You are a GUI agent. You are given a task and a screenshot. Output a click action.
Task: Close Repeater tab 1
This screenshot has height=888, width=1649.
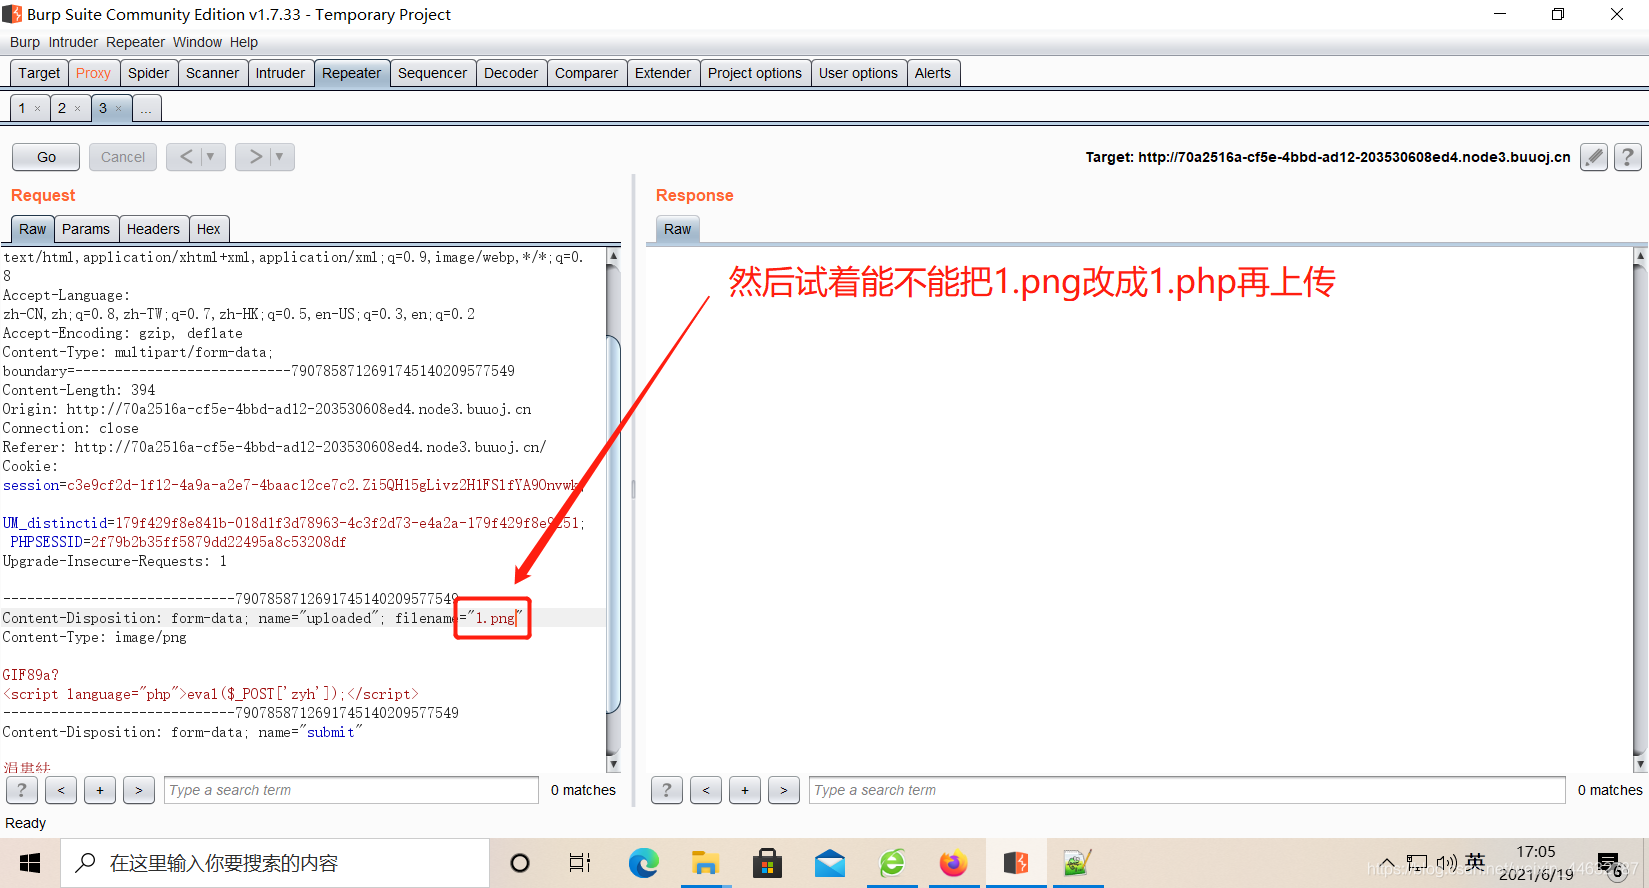[38, 109]
